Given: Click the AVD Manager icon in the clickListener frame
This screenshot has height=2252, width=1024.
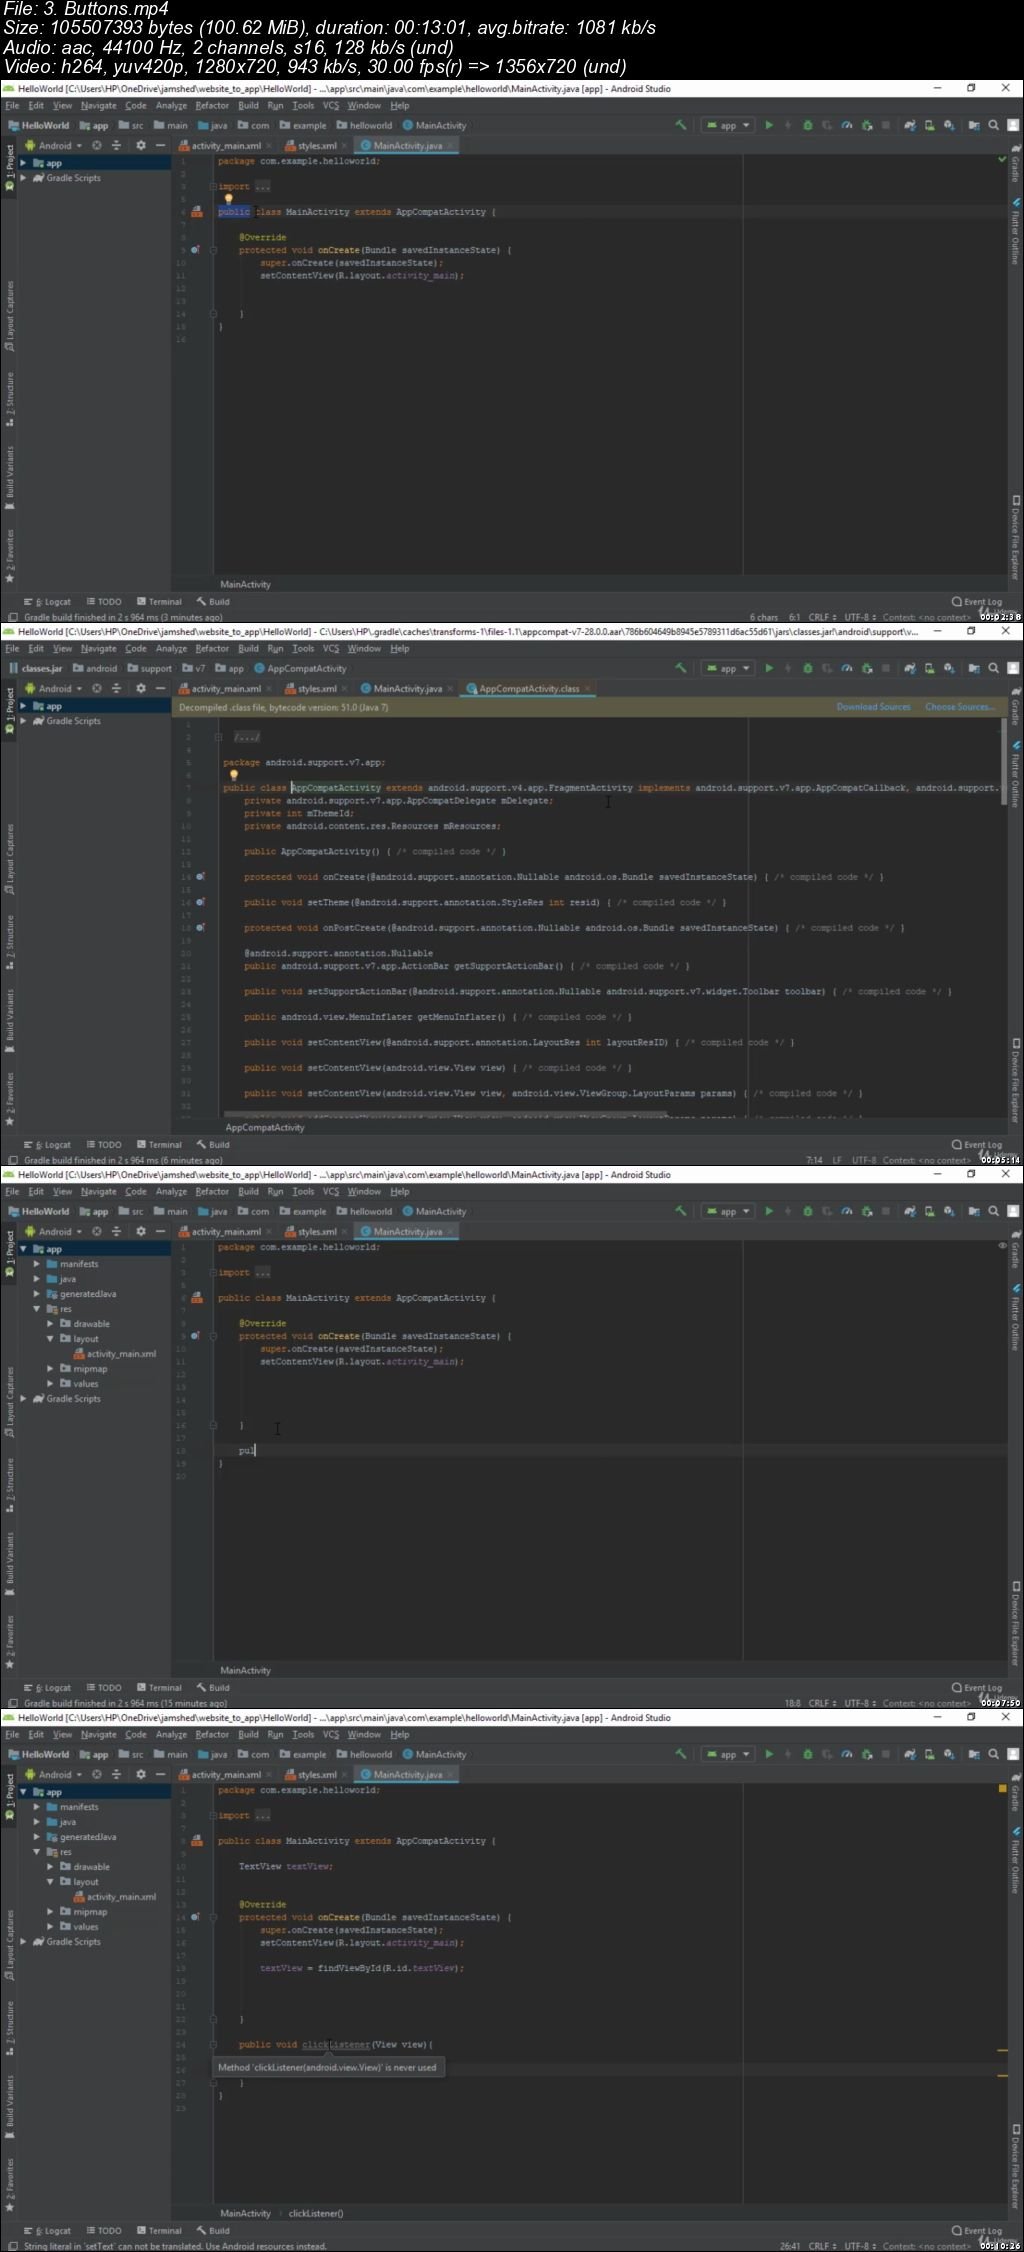Looking at the screenshot, I should pyautogui.click(x=929, y=1754).
